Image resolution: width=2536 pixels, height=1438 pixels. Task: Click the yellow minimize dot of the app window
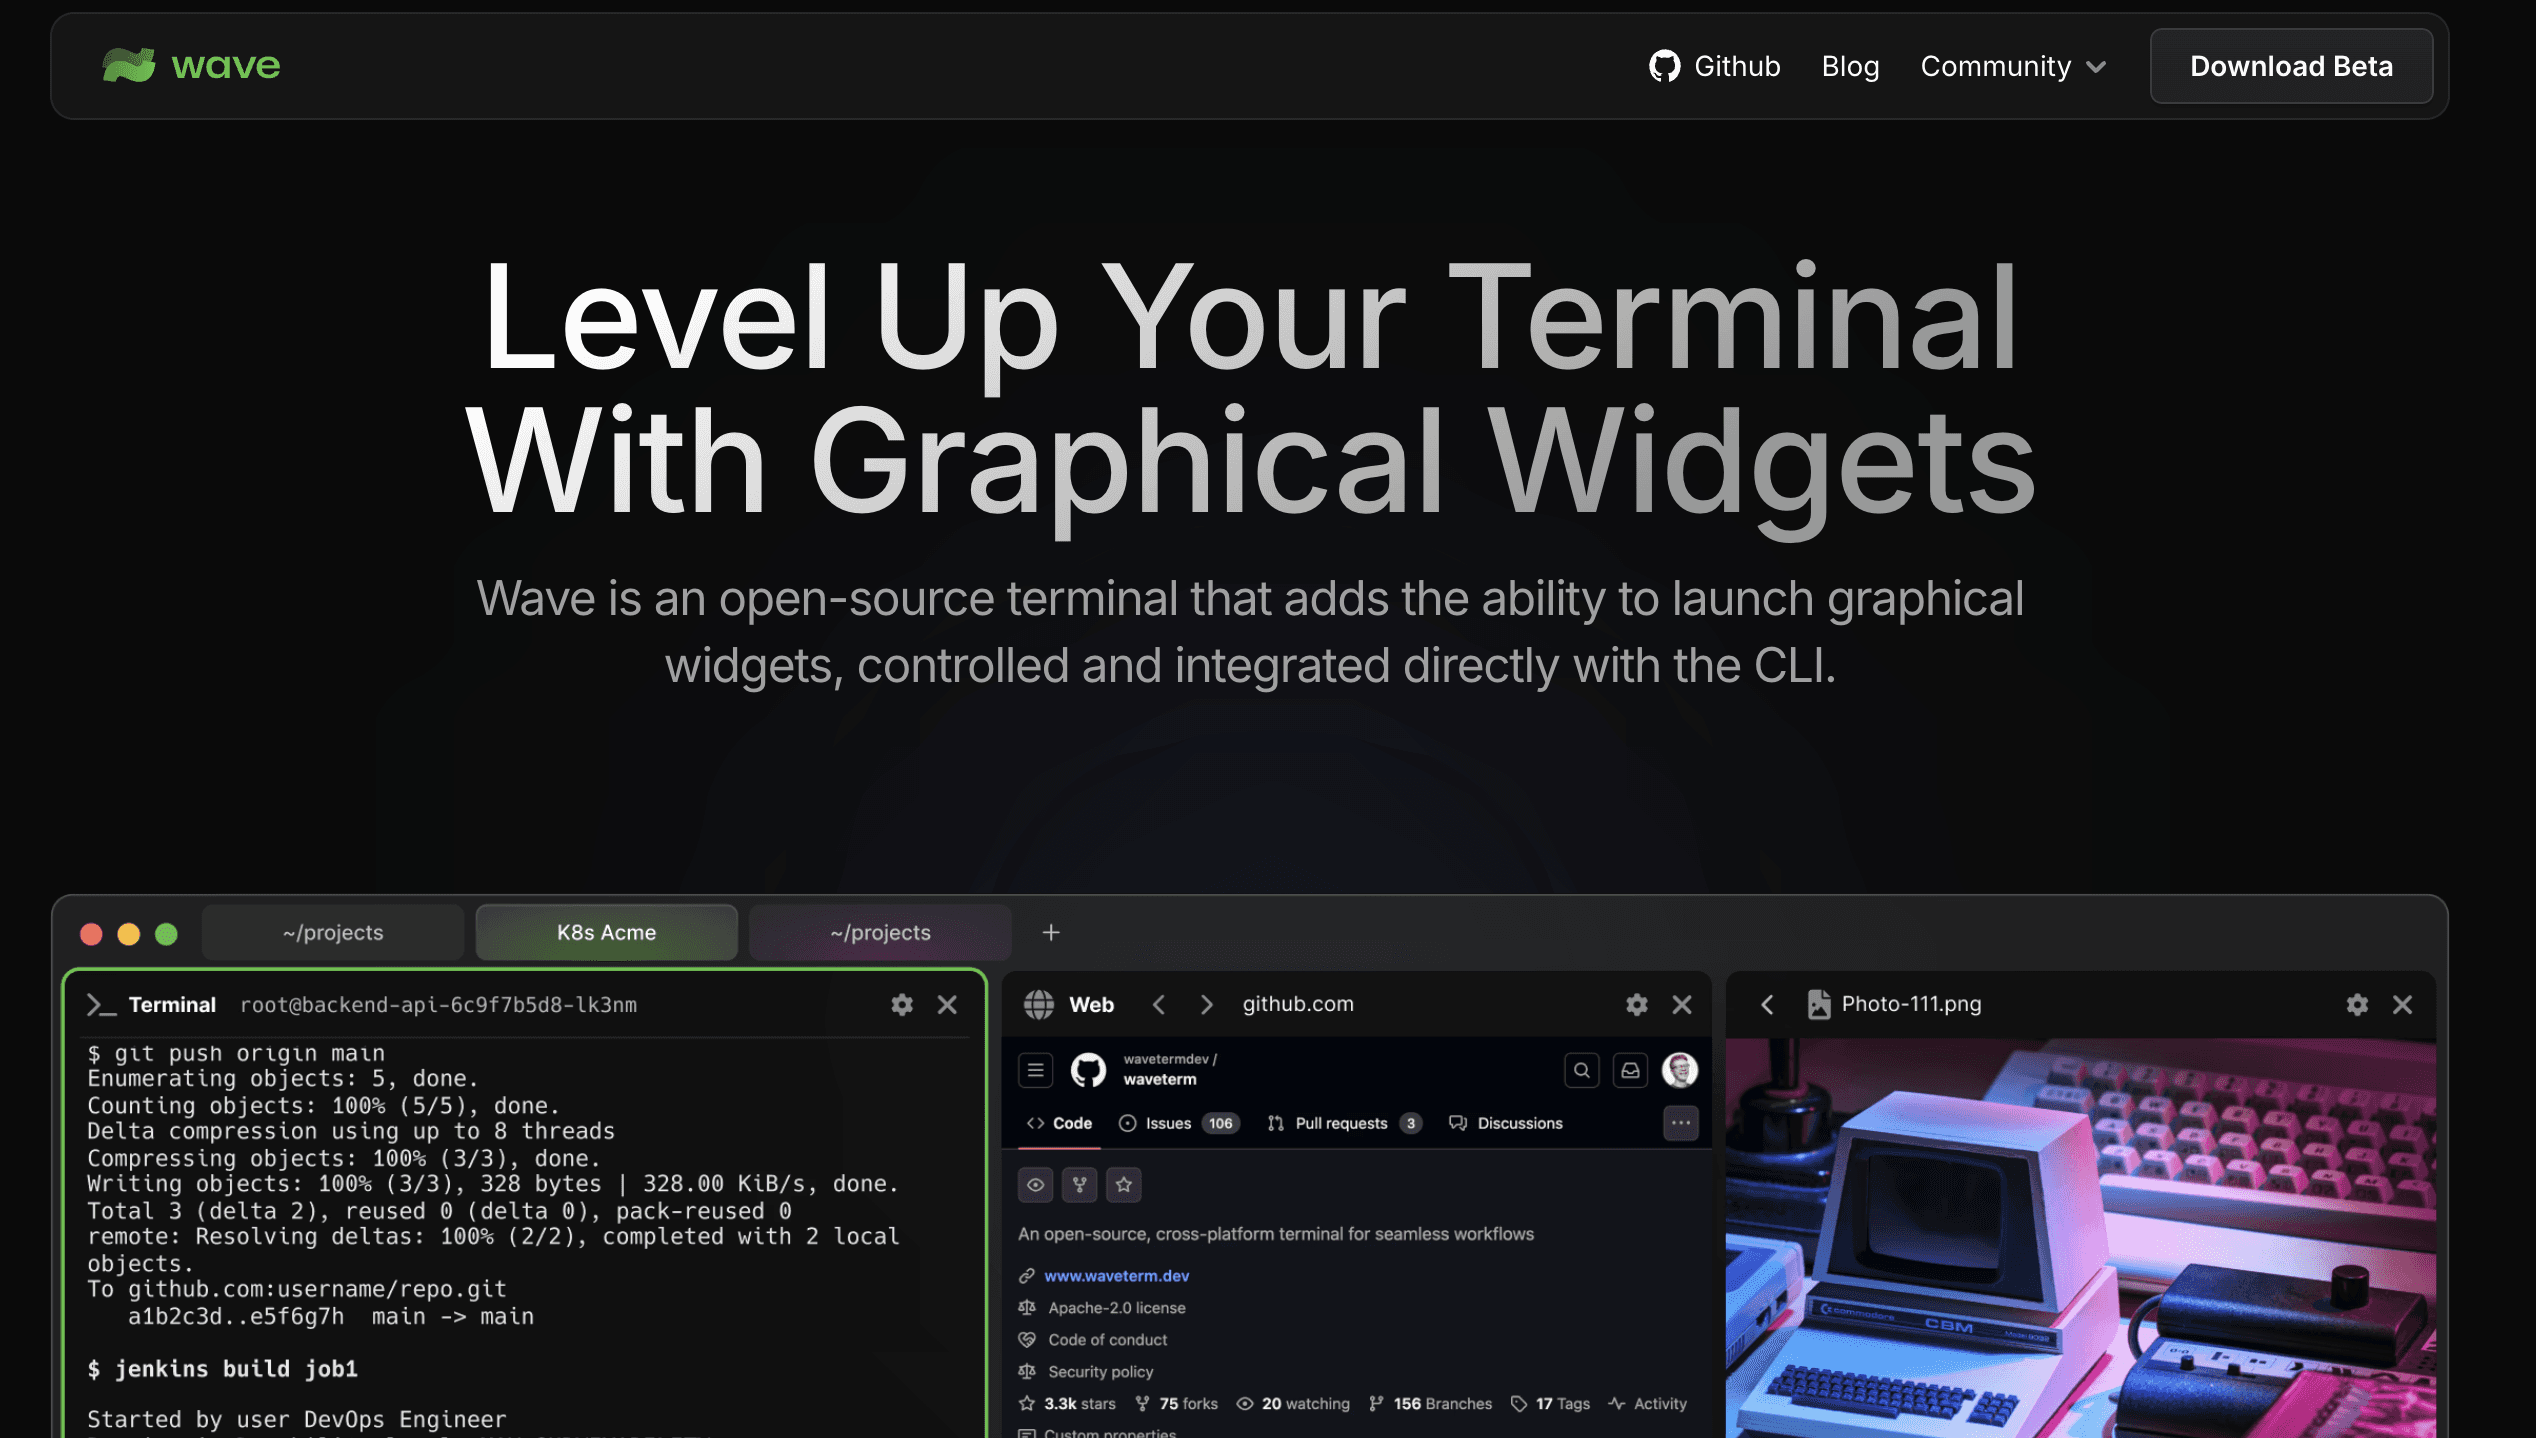click(x=129, y=933)
